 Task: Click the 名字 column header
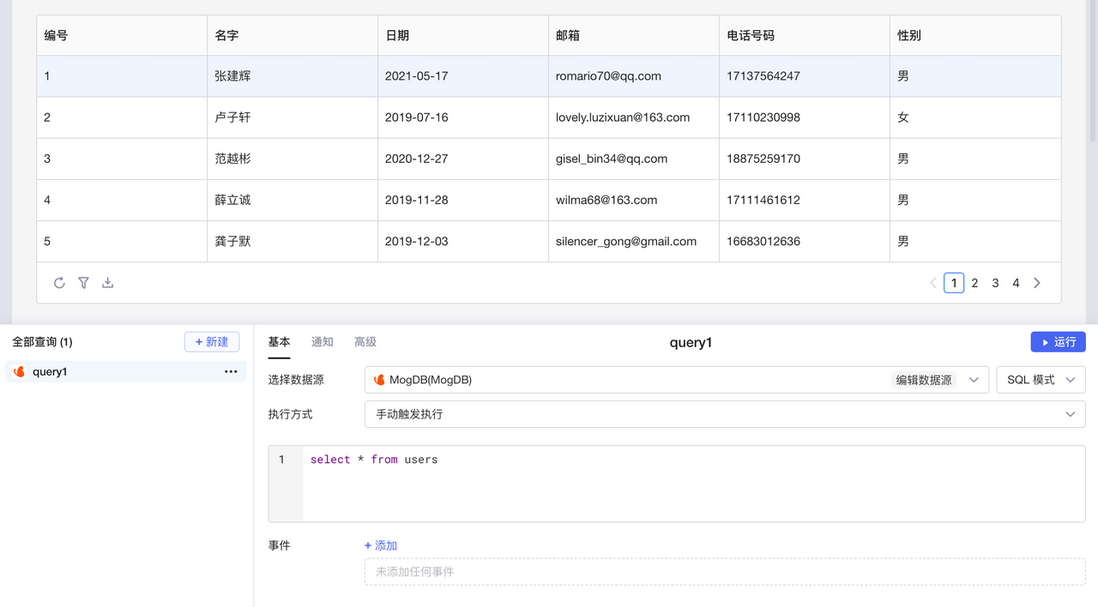293,36
